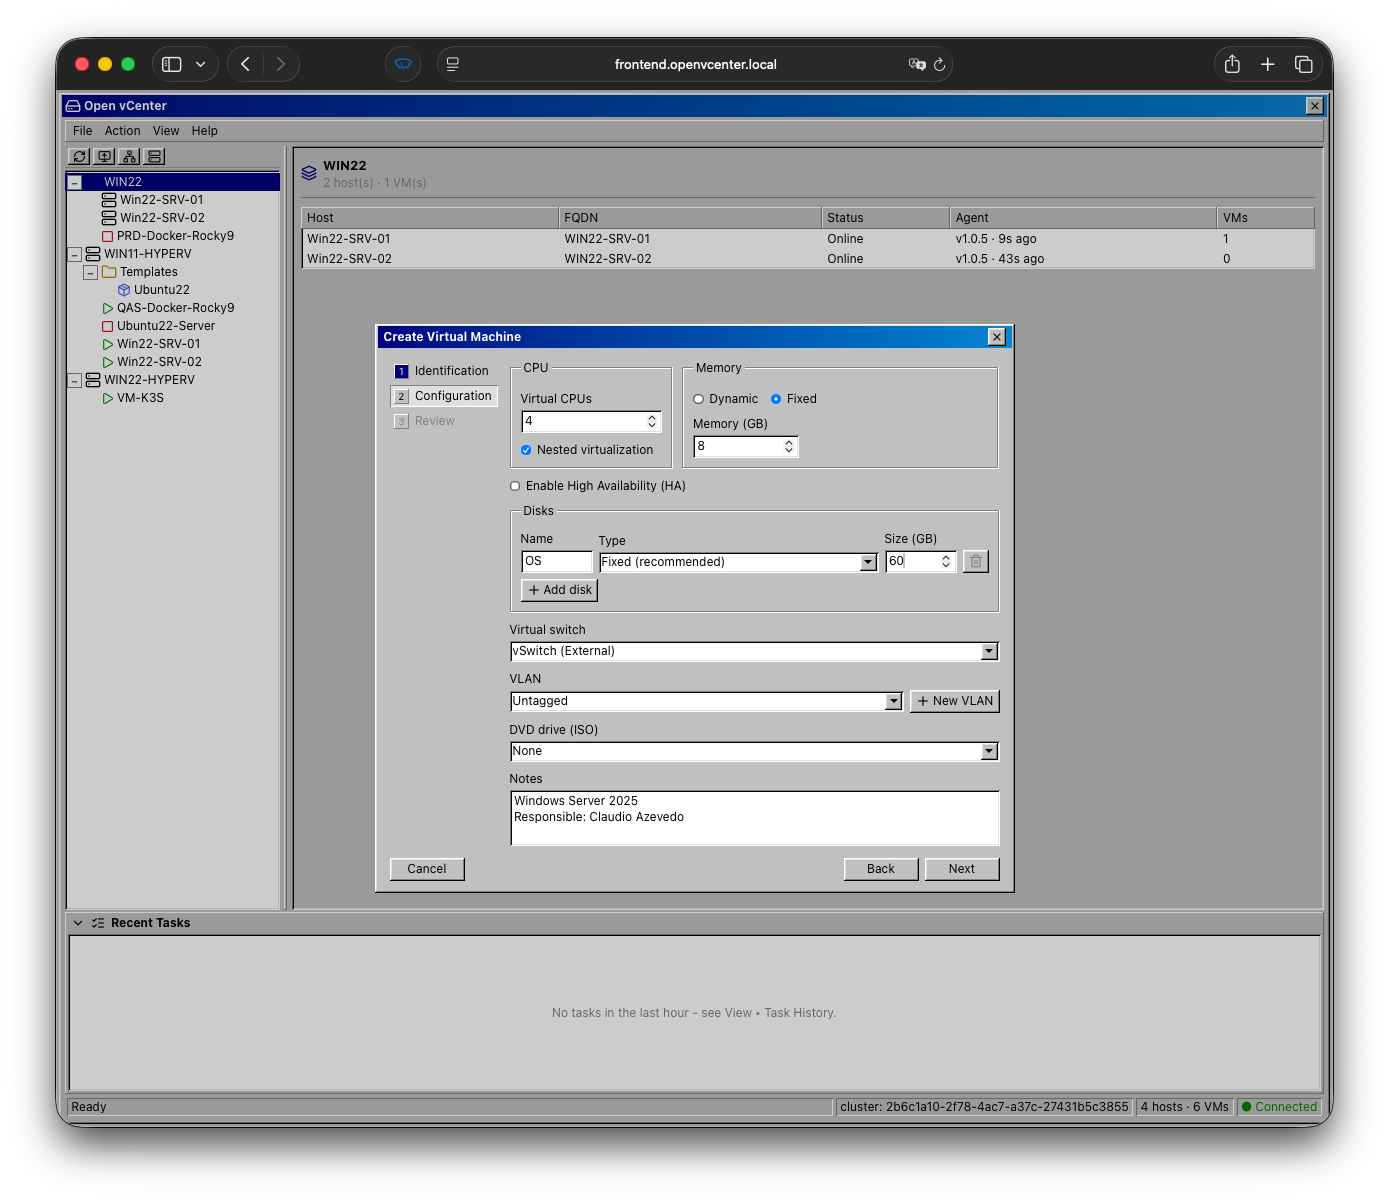Click the Memory (GB) stepper arrows
1389x1201 pixels.
[789, 447]
